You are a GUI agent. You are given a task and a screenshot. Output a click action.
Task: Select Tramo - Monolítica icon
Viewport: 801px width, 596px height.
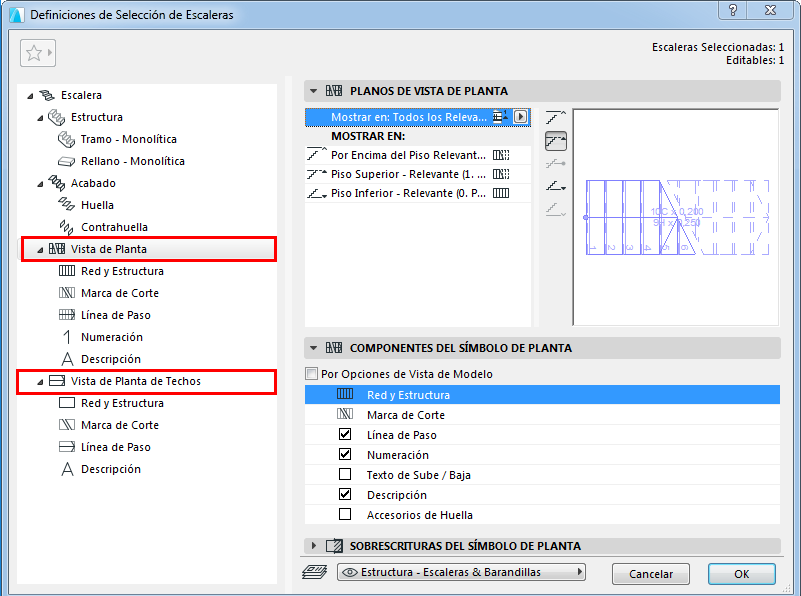pyautogui.click(x=66, y=139)
